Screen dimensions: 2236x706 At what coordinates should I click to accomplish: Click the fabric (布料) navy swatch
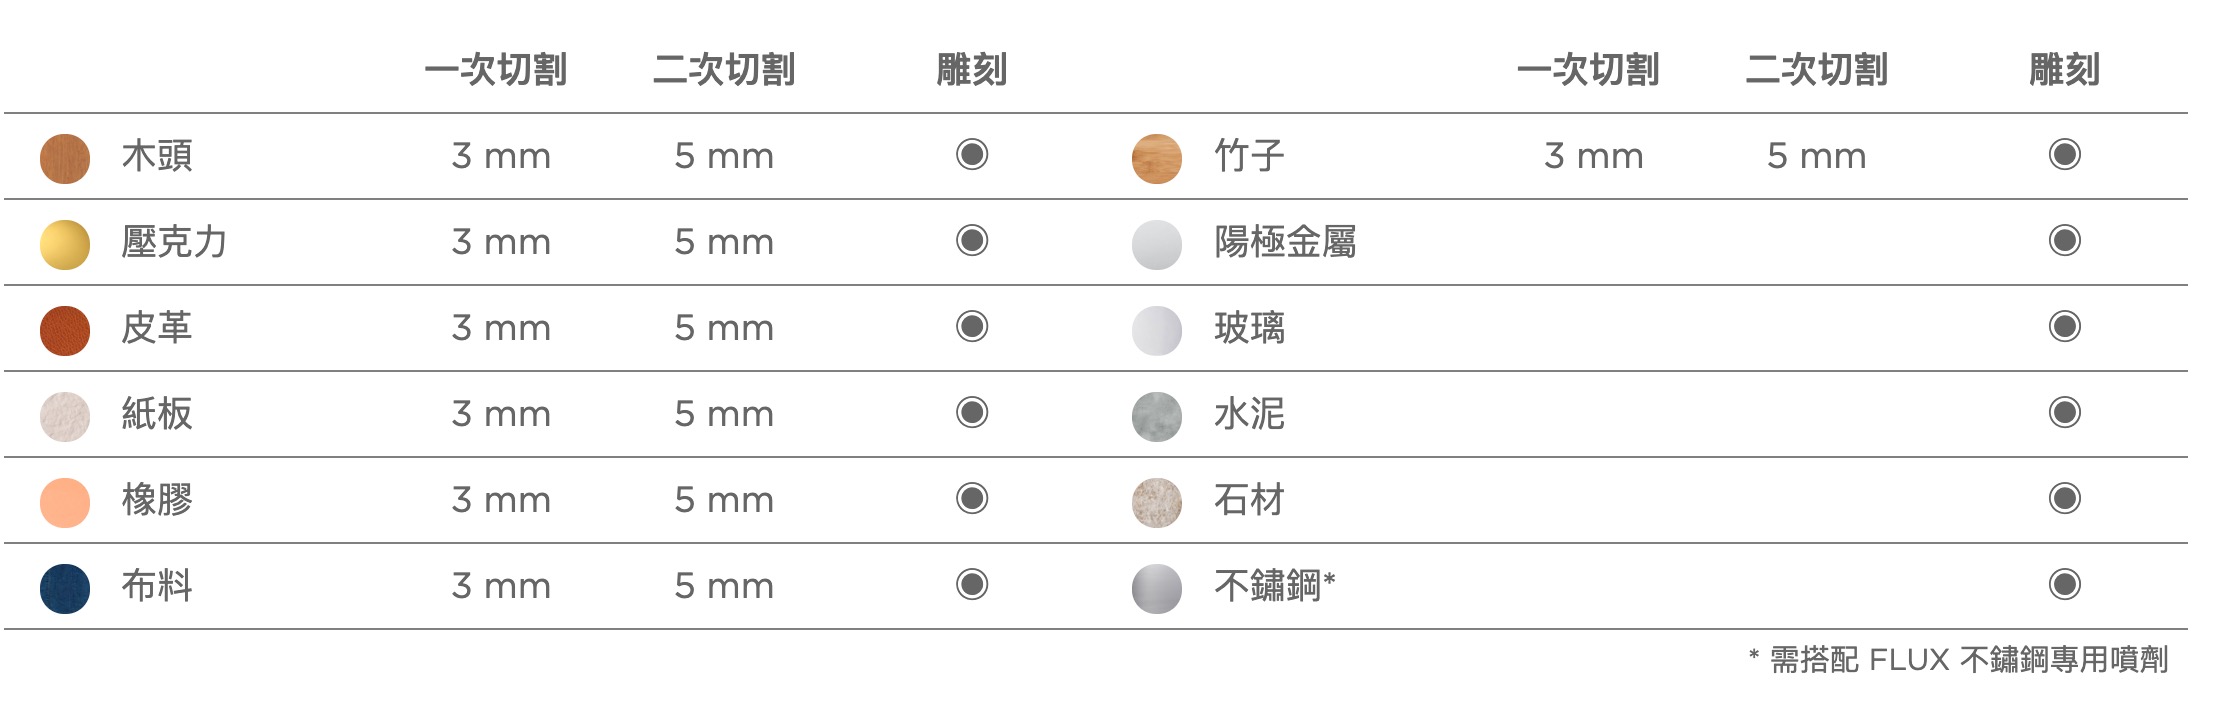[x=65, y=588]
